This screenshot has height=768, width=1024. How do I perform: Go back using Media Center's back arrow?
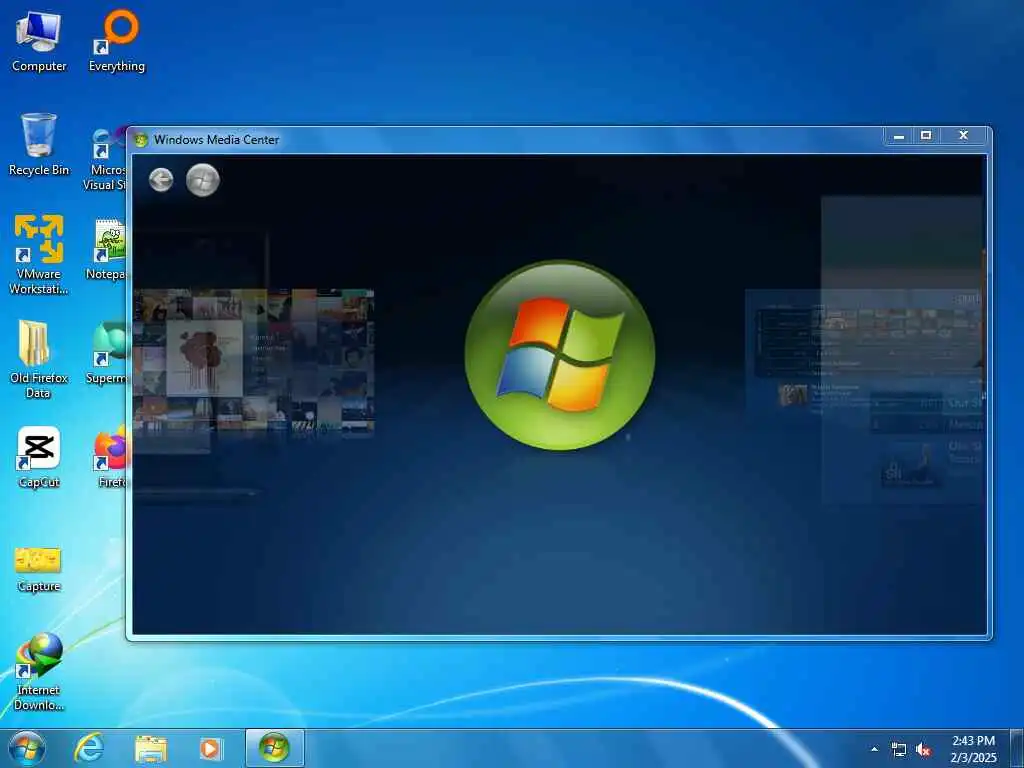[161, 180]
